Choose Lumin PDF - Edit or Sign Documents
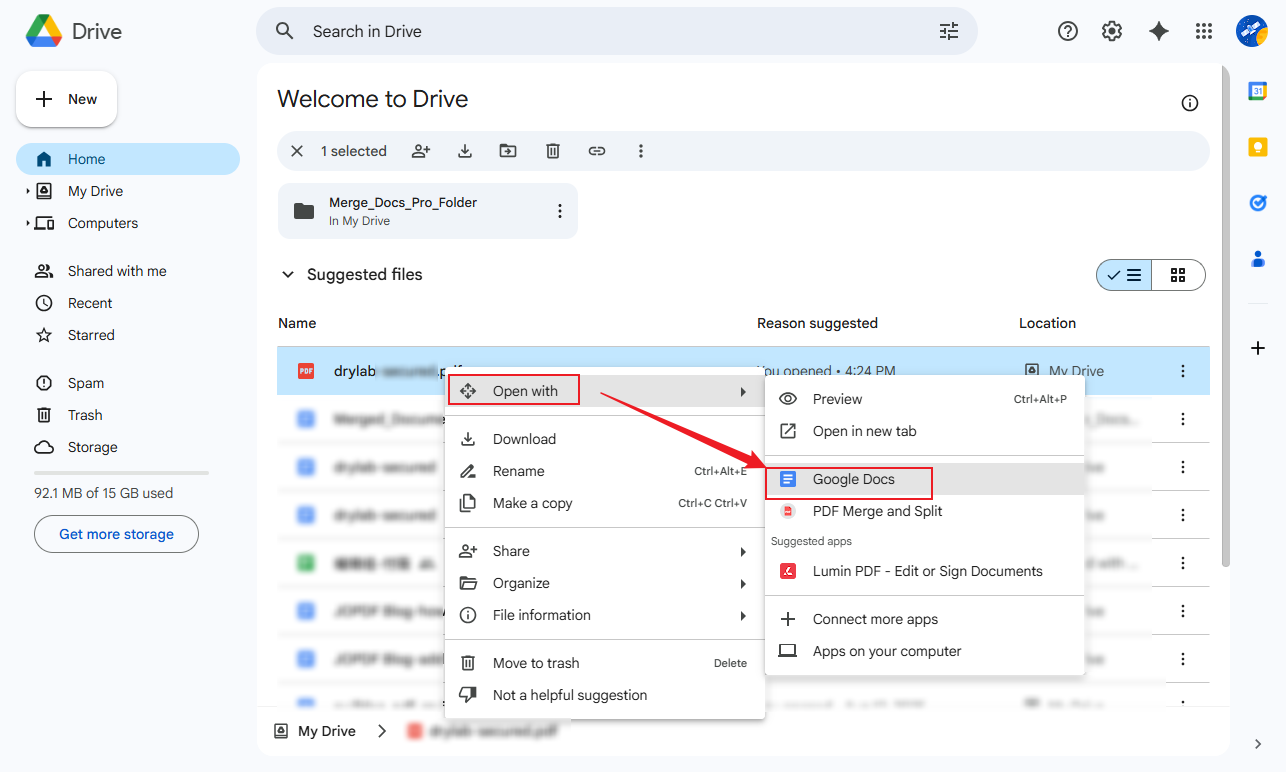The image size is (1286, 772). pos(925,571)
